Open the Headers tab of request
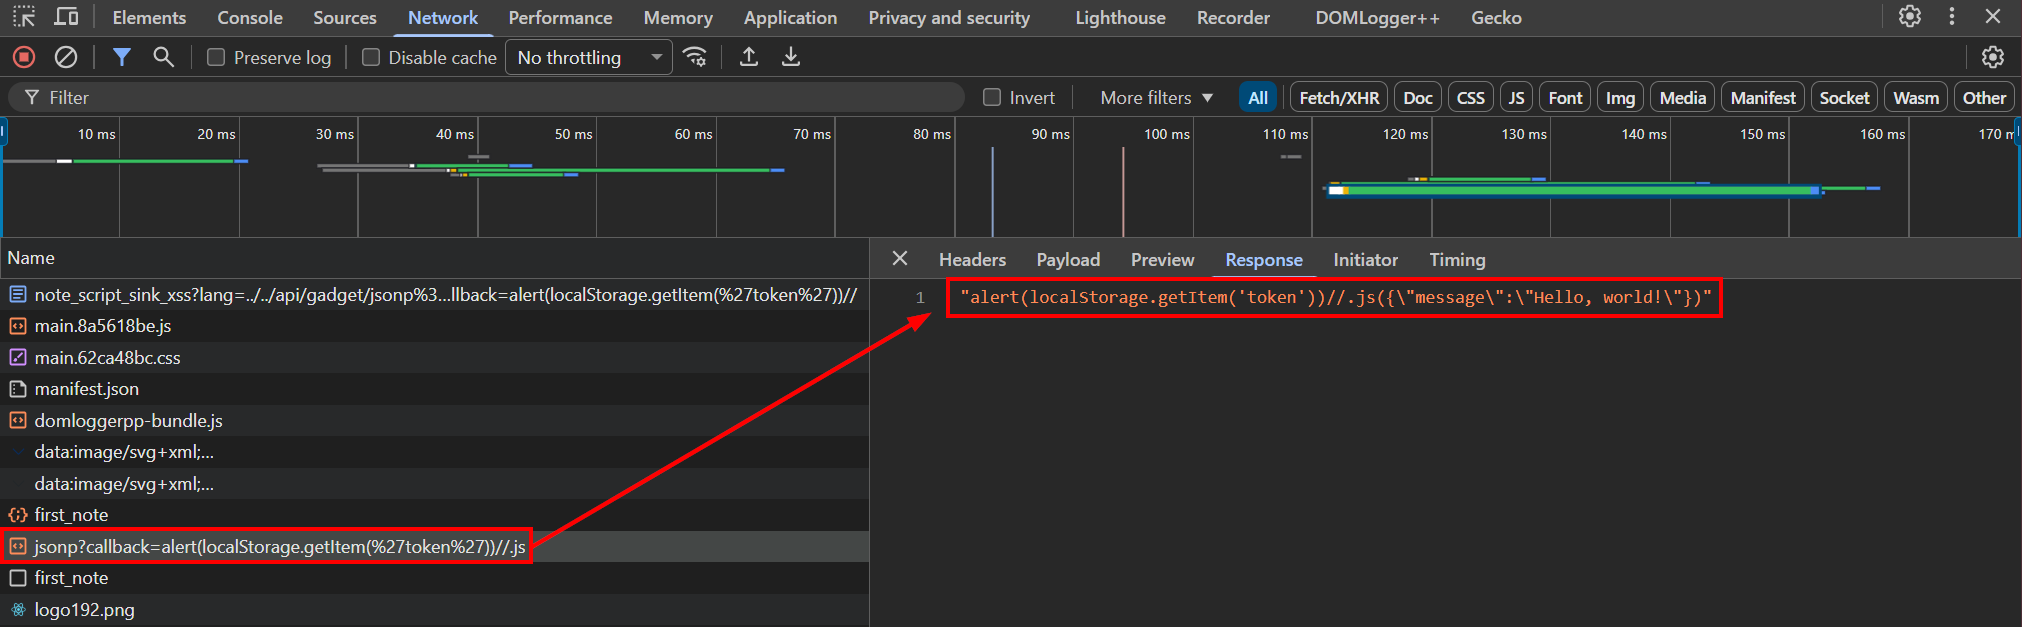The image size is (2022, 627). pos(972,260)
